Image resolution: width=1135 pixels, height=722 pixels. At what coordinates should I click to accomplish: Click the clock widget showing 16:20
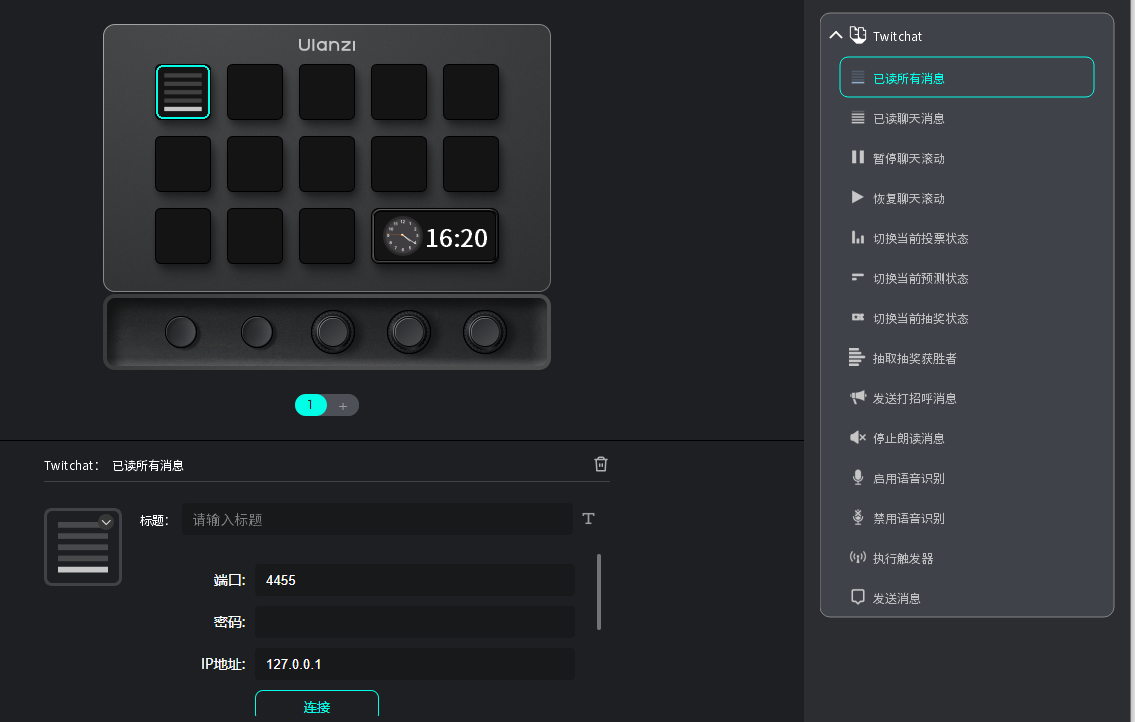pyautogui.click(x=435, y=237)
